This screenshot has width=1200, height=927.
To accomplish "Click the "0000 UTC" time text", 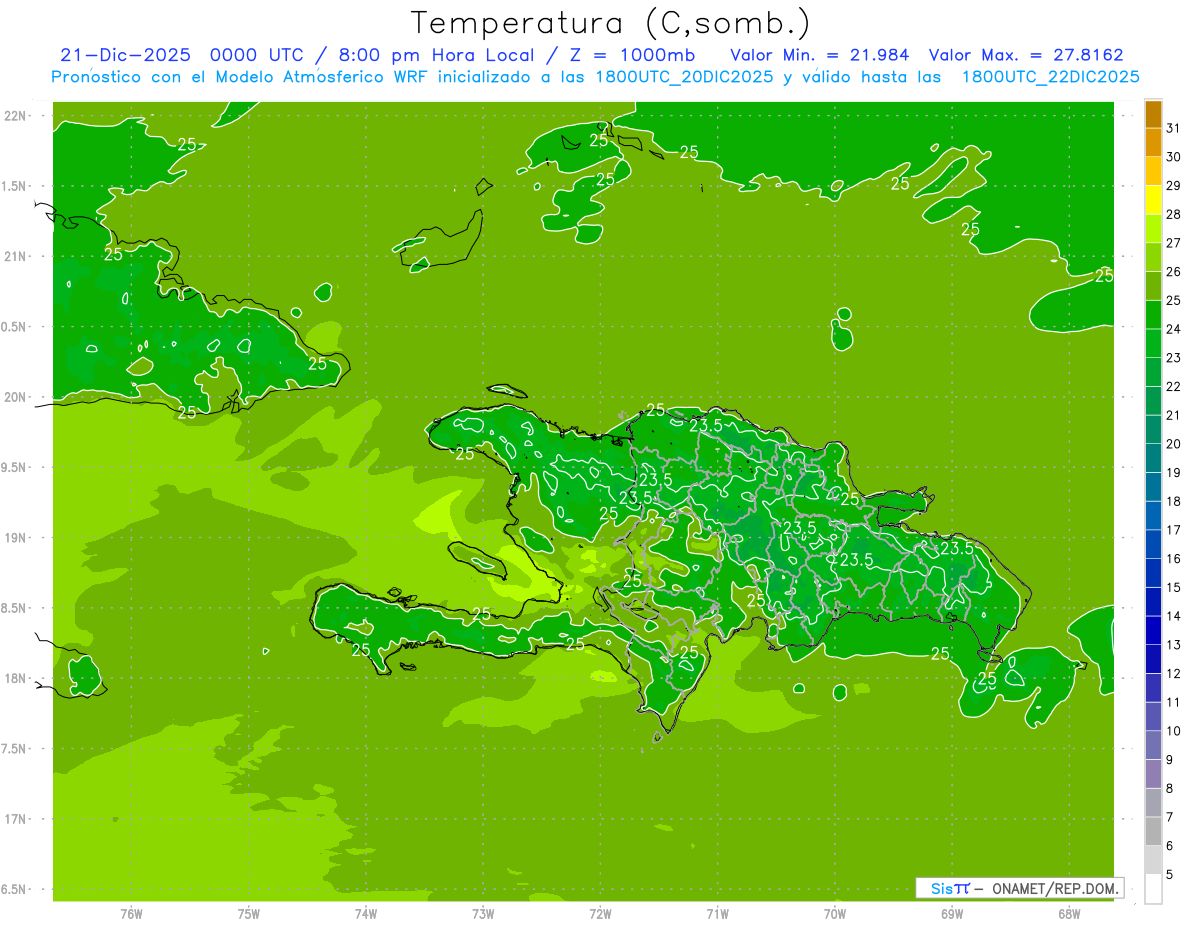I will click(x=258, y=55).
